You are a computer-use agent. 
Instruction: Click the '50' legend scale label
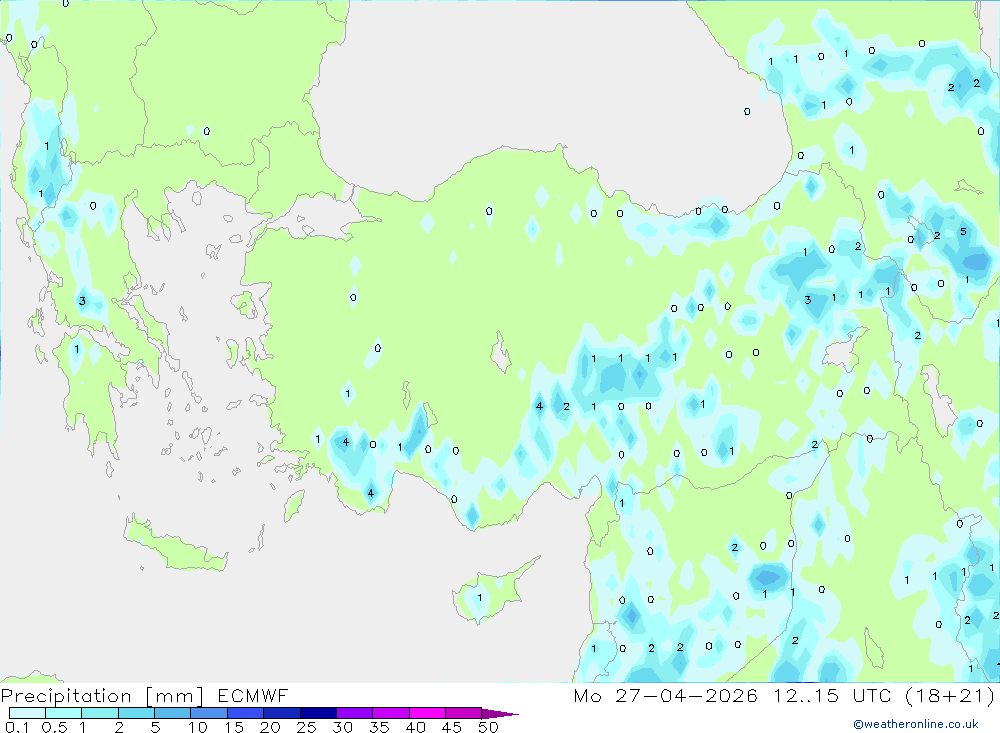tap(488, 727)
